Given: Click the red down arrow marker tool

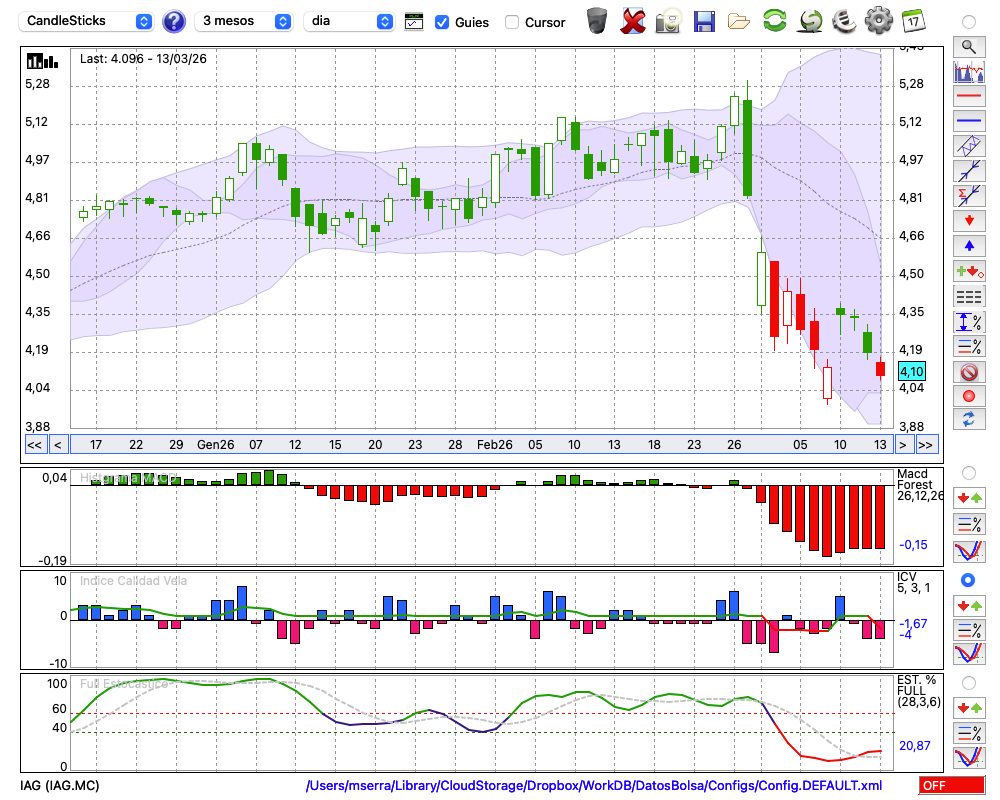Looking at the screenshot, I should pyautogui.click(x=969, y=221).
